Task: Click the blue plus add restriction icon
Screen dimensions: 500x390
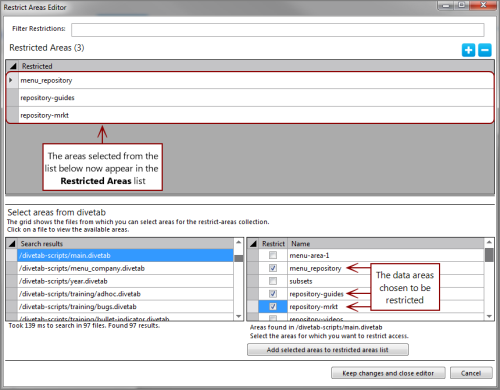Action: click(468, 50)
